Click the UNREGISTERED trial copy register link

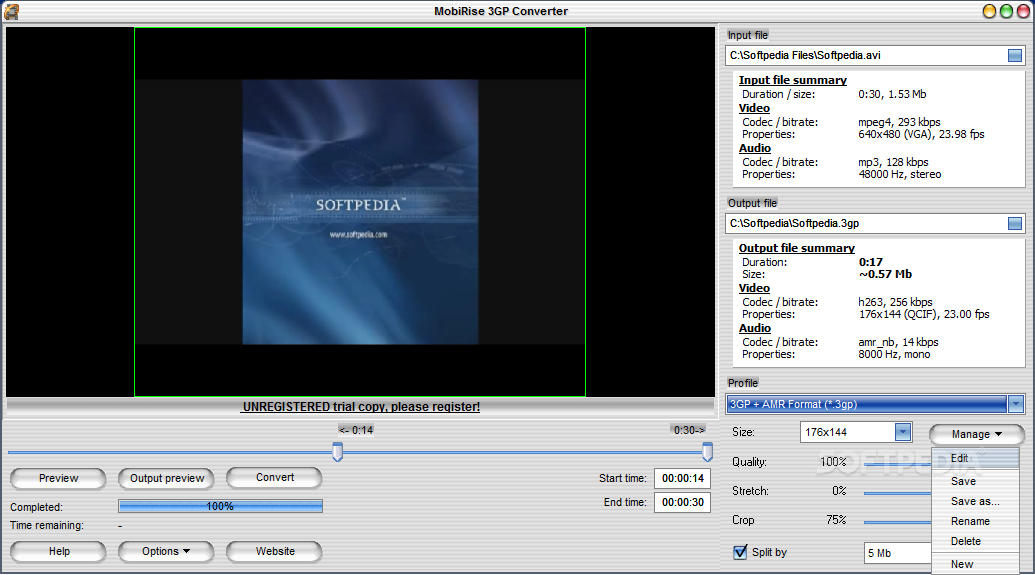(x=361, y=407)
